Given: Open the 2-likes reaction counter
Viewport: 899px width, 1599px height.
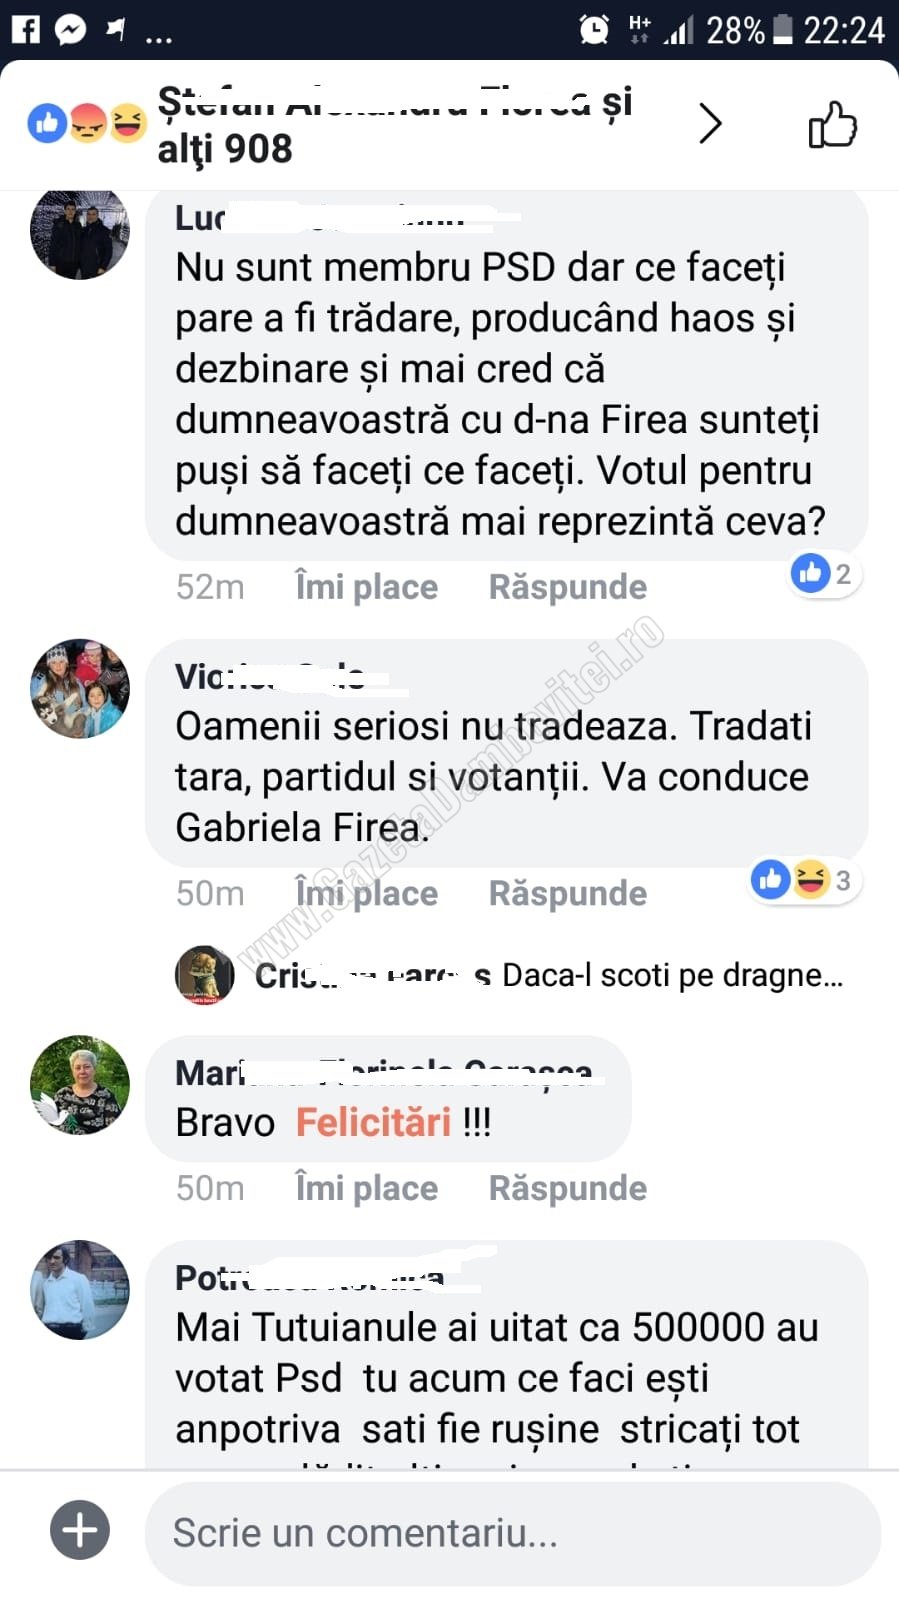Looking at the screenshot, I should click(x=824, y=574).
